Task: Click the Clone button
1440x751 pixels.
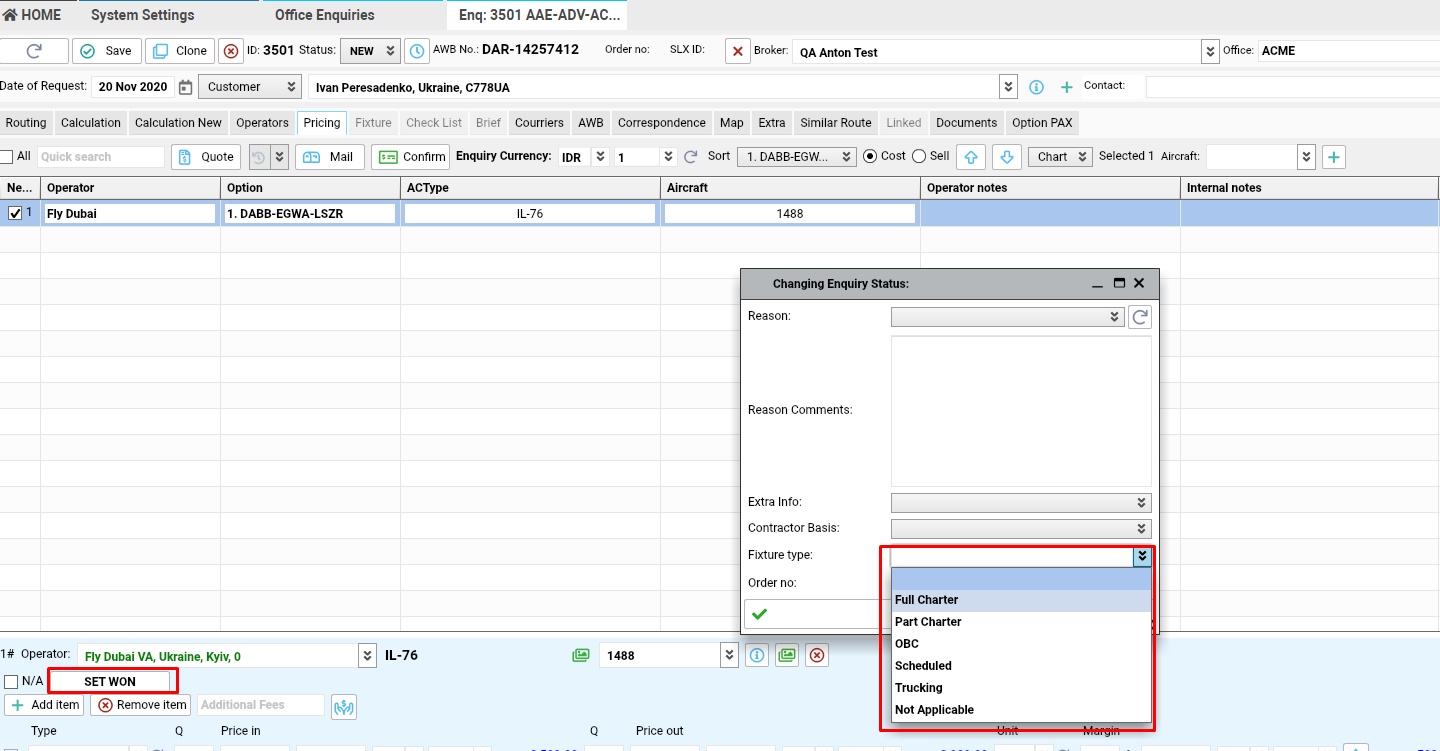Action: (180, 51)
